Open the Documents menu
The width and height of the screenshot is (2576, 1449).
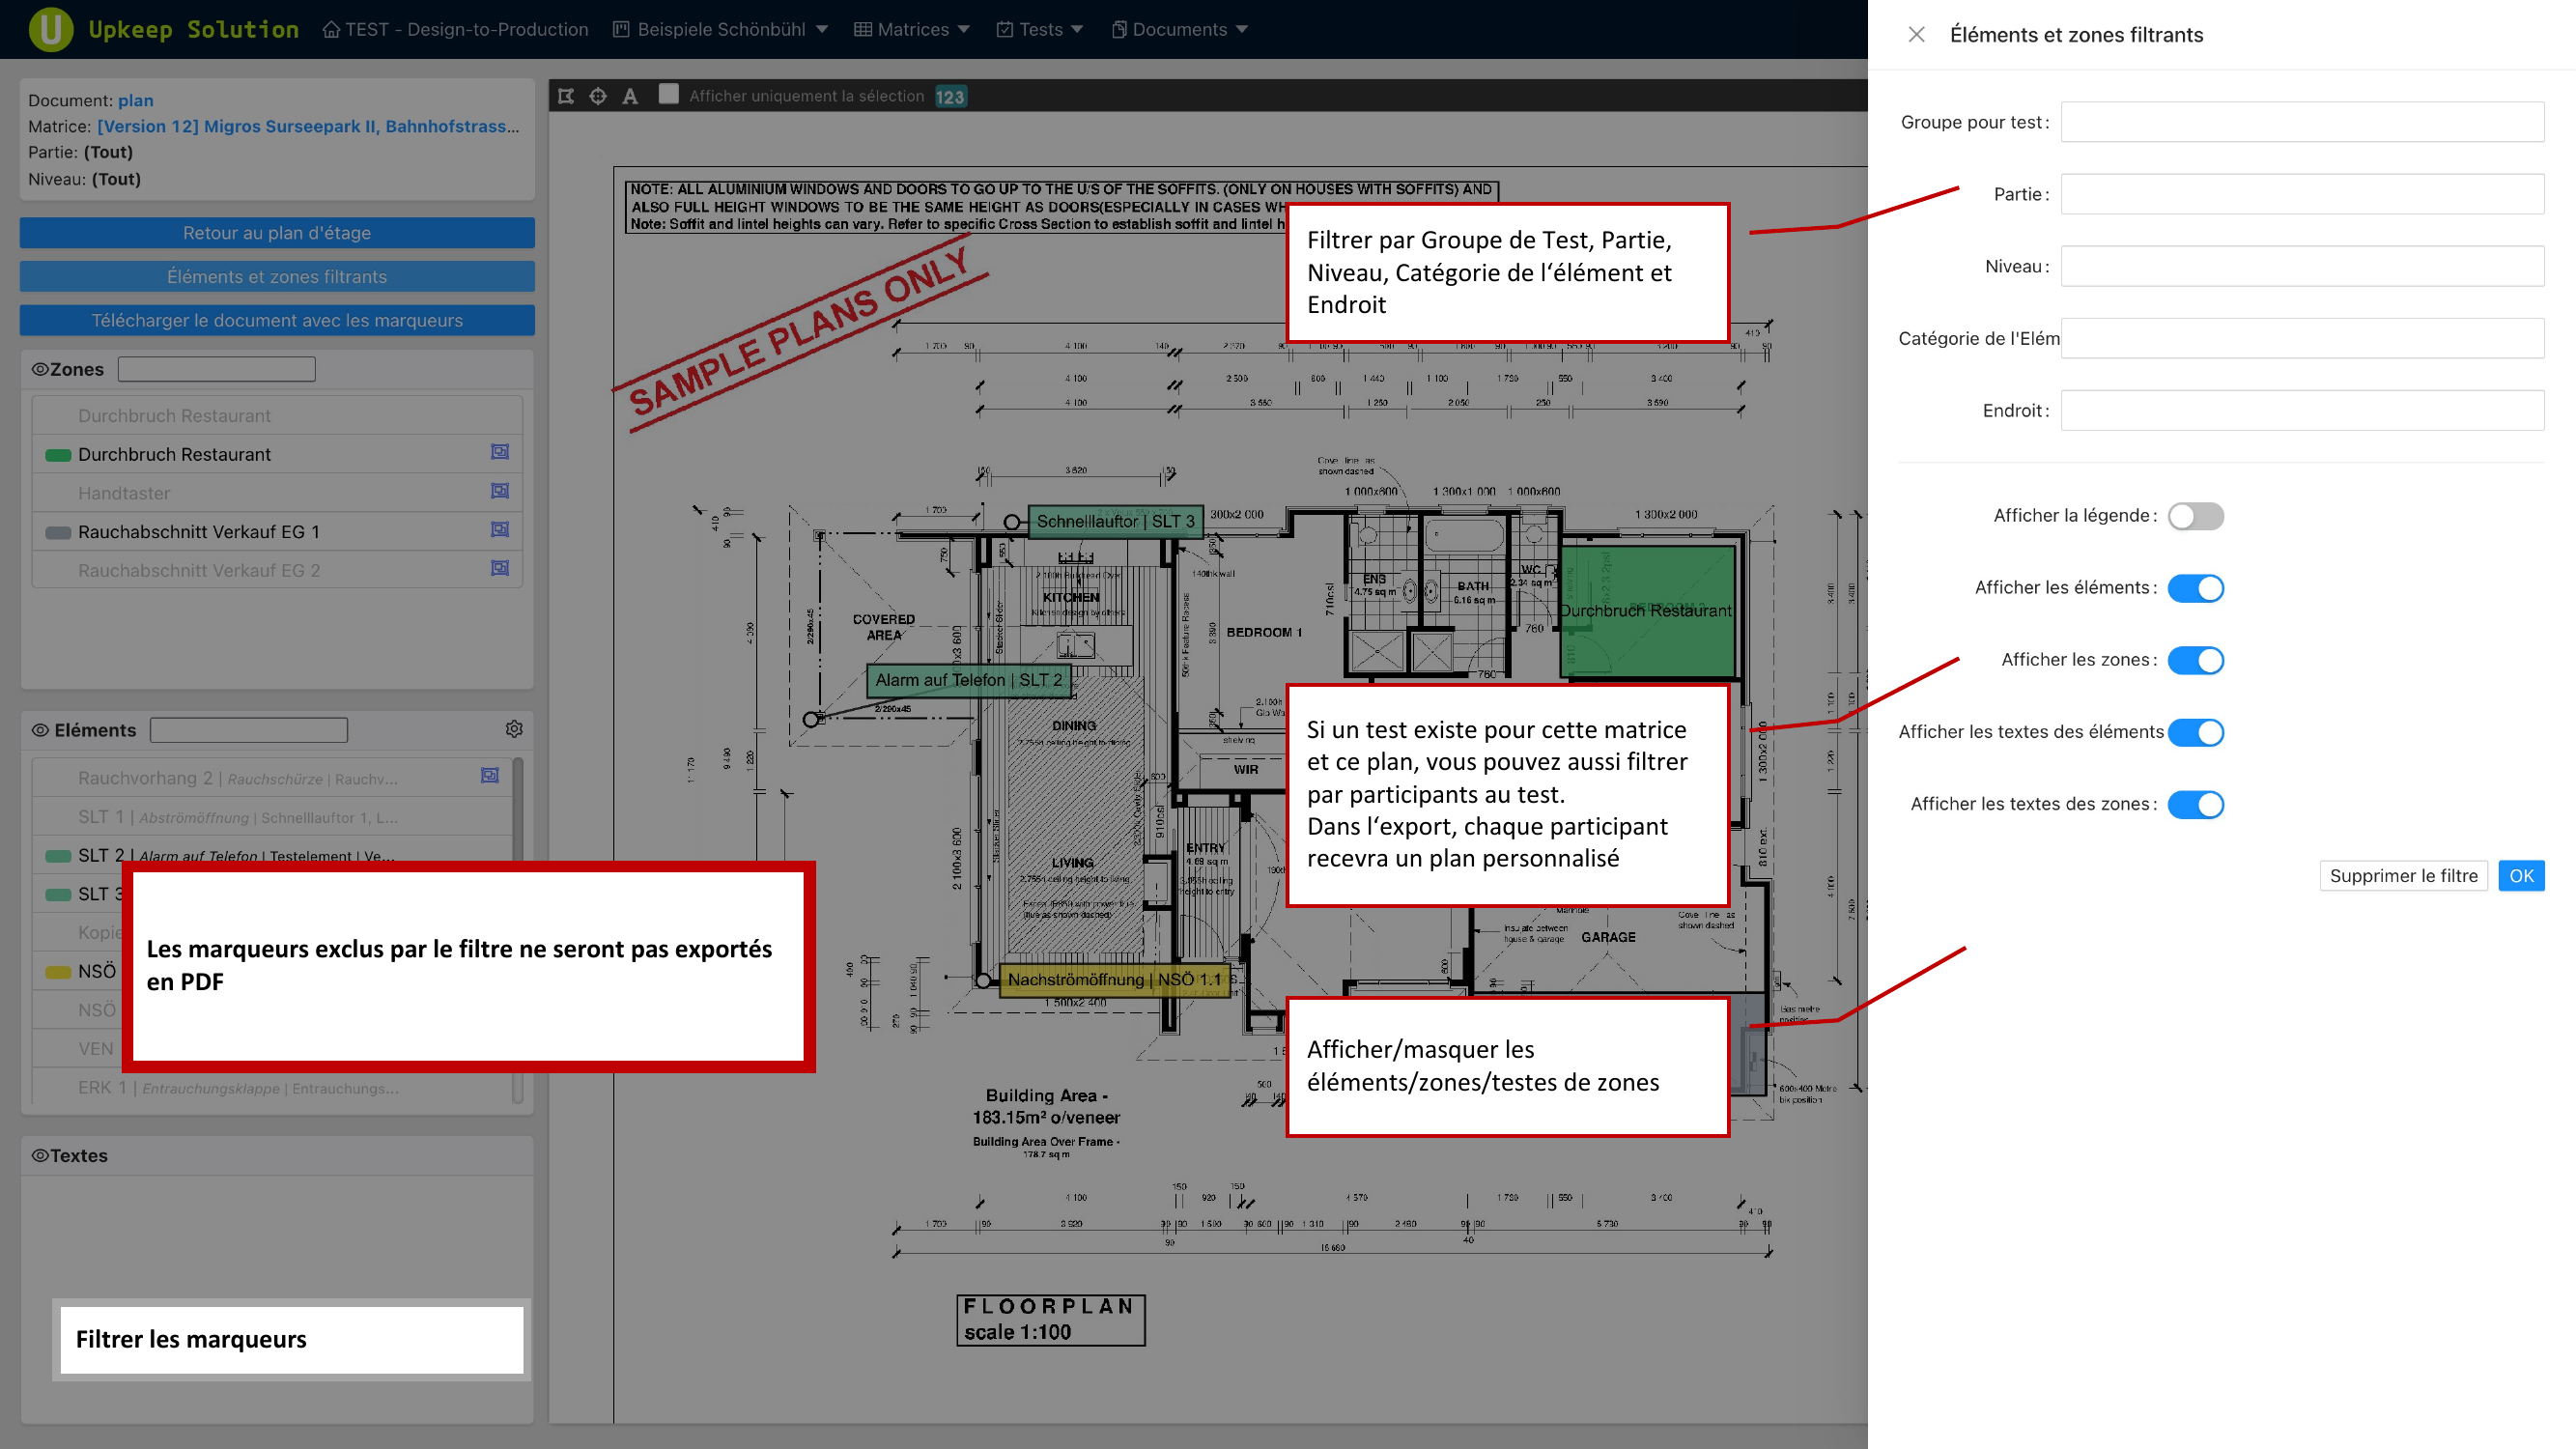(x=1179, y=29)
